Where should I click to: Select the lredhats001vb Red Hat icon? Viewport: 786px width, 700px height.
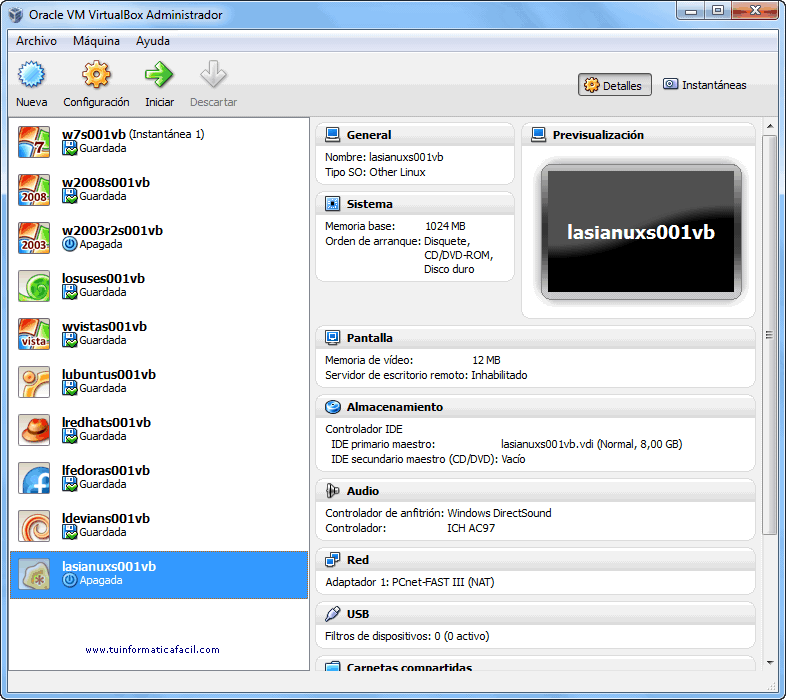pos(34,430)
